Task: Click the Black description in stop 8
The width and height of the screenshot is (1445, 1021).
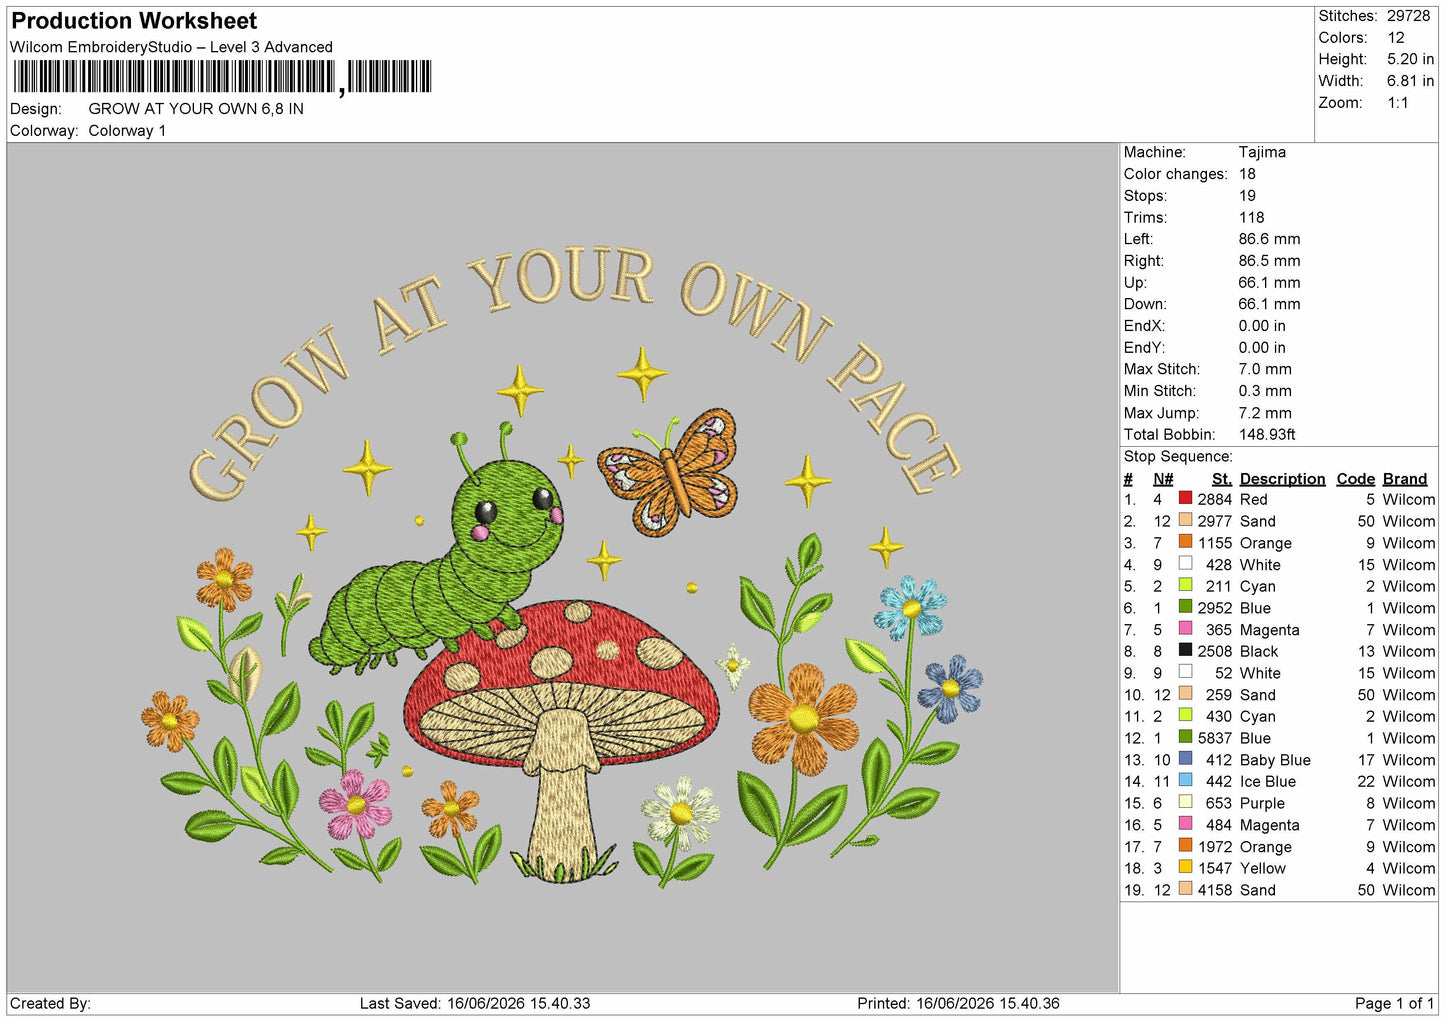Action: coord(1259,651)
